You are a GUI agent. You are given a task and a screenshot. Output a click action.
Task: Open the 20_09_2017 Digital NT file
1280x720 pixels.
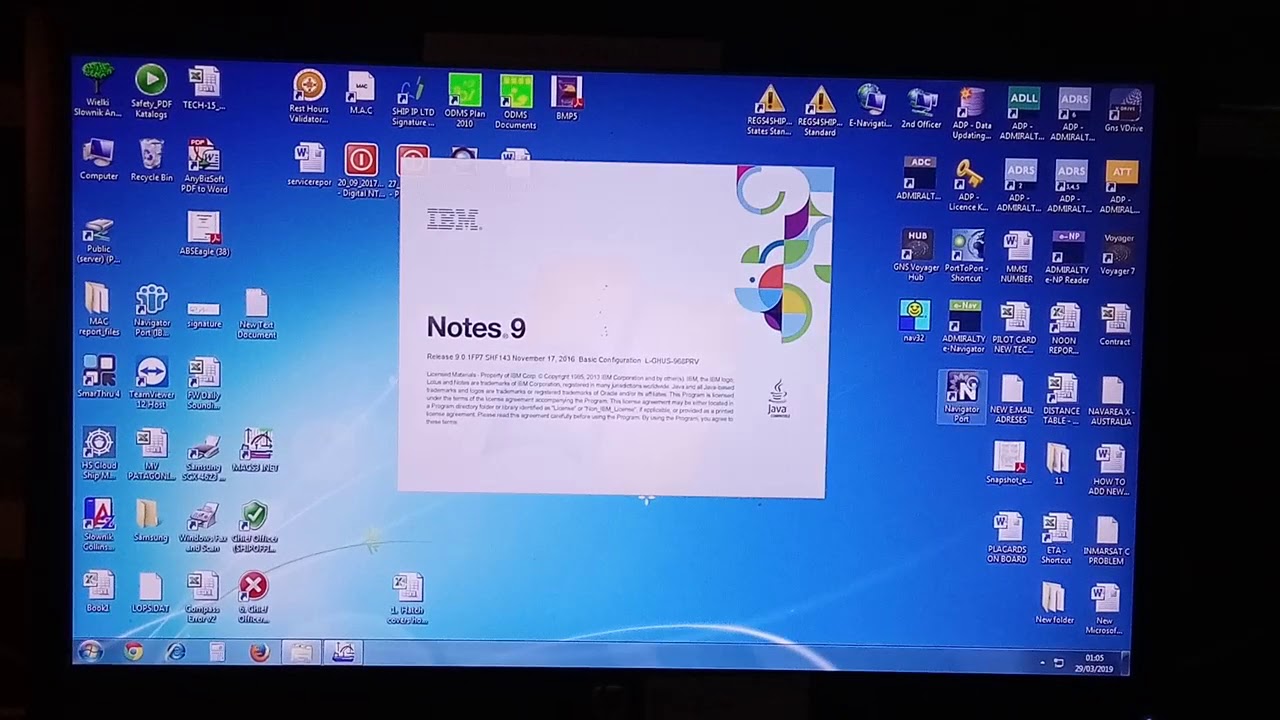point(361,170)
